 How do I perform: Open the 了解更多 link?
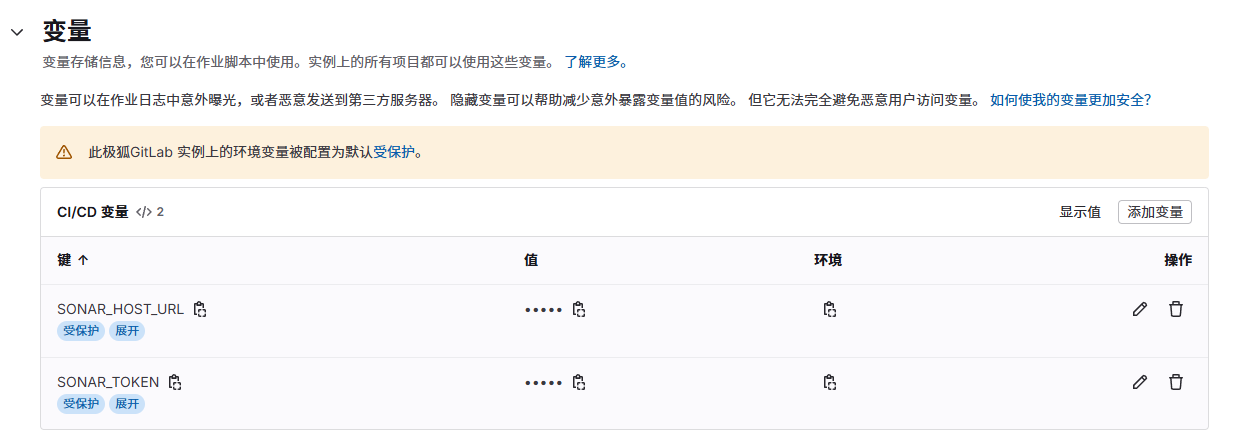[596, 62]
